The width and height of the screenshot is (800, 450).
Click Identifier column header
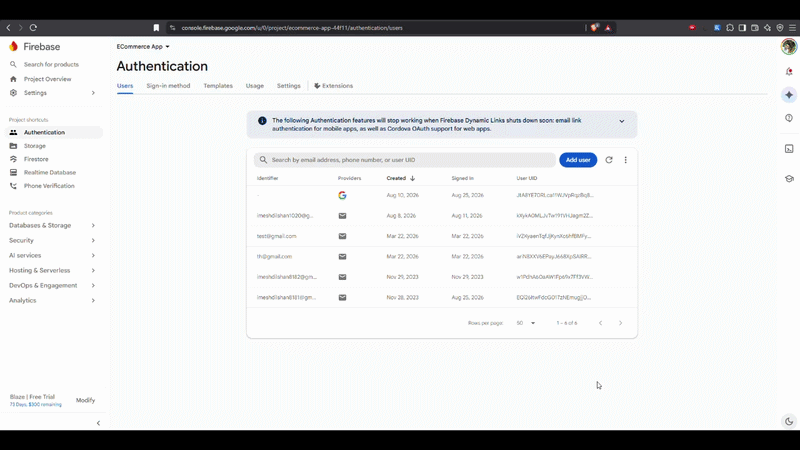(267, 178)
